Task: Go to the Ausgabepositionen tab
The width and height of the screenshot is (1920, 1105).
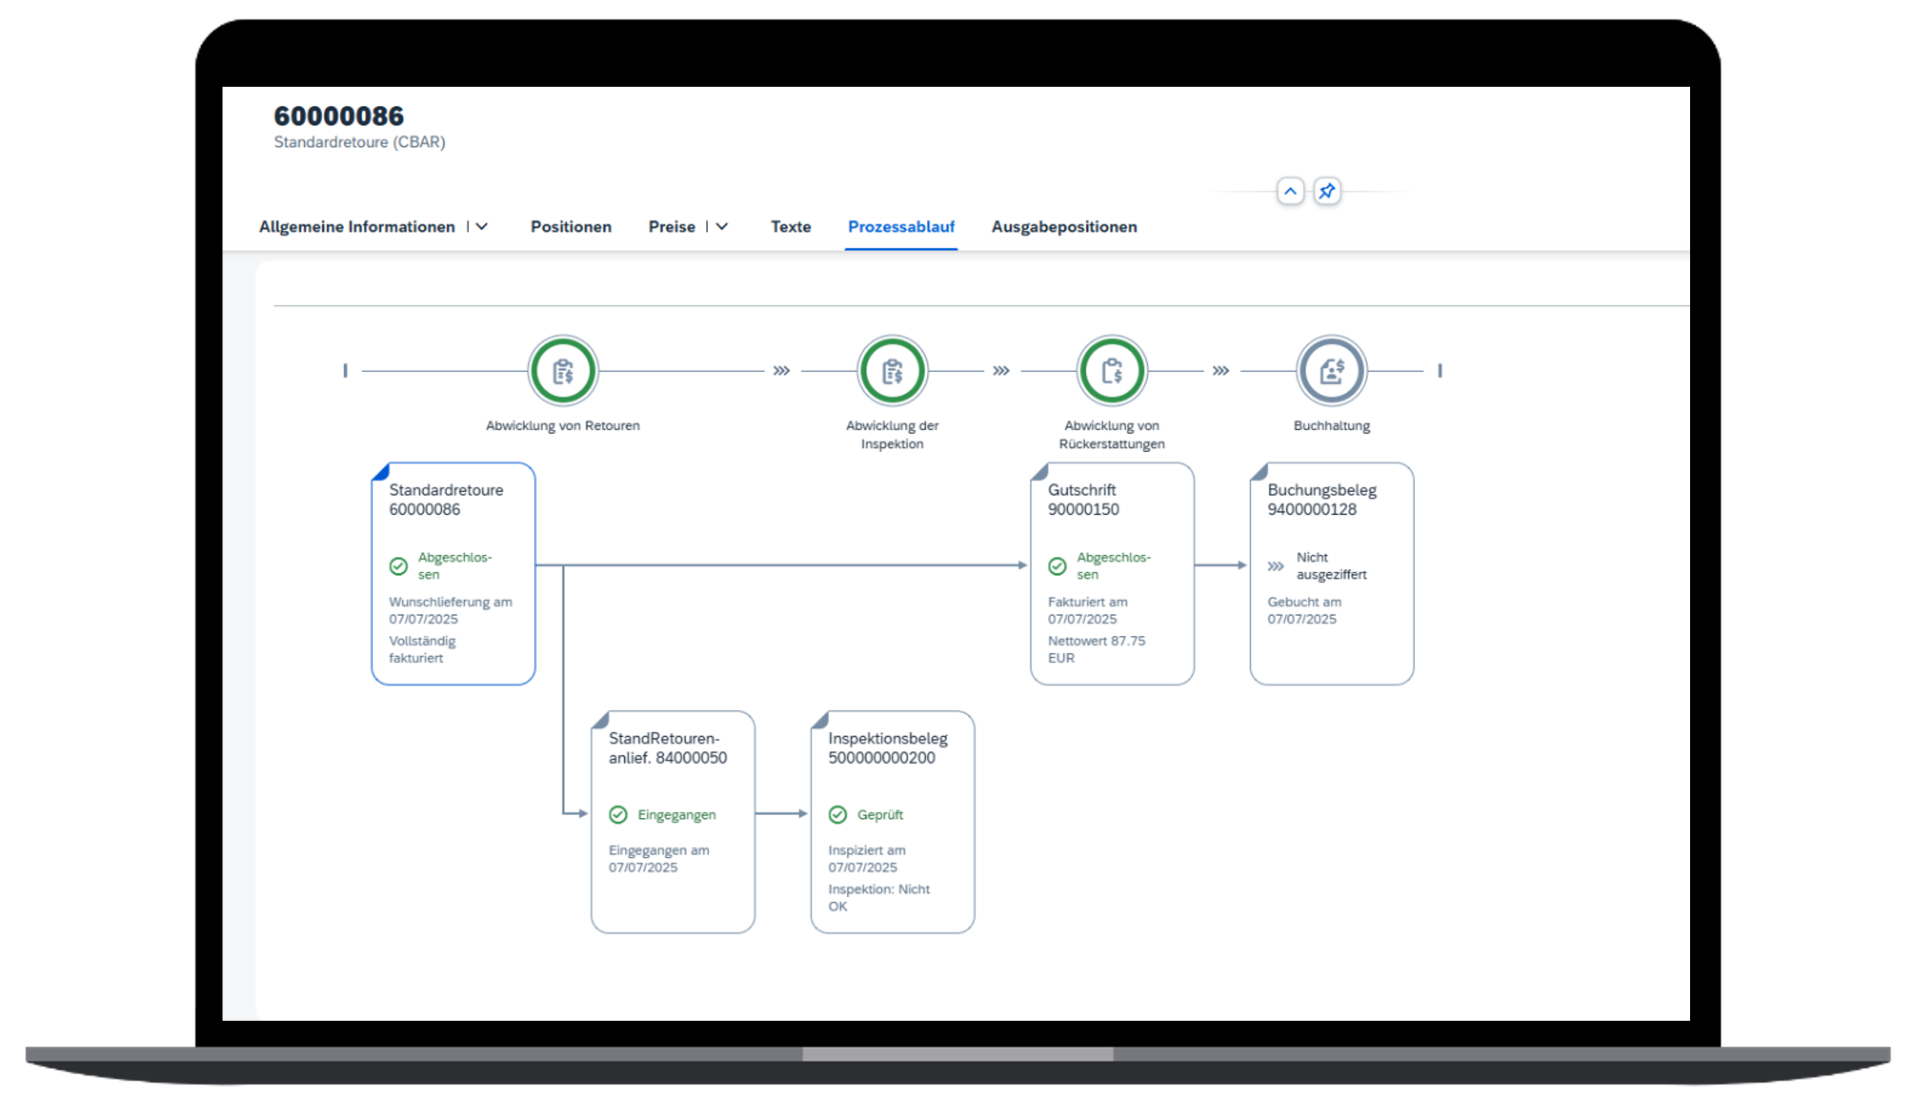Action: [x=1064, y=227]
